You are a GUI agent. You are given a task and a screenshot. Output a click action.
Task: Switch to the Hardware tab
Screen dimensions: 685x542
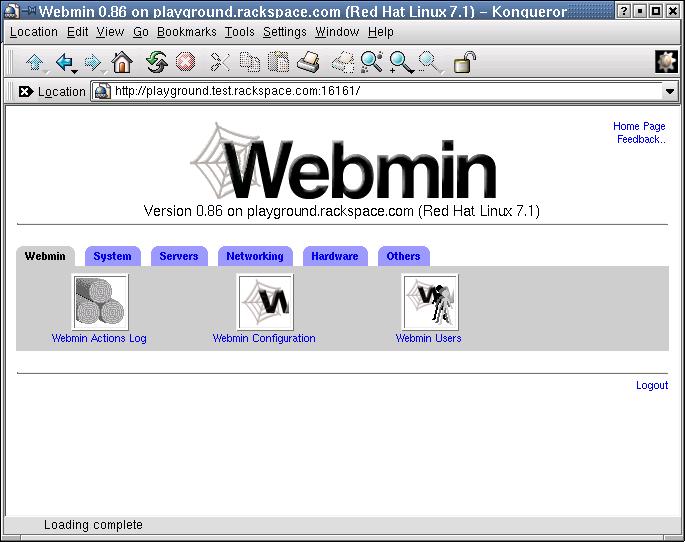(335, 256)
